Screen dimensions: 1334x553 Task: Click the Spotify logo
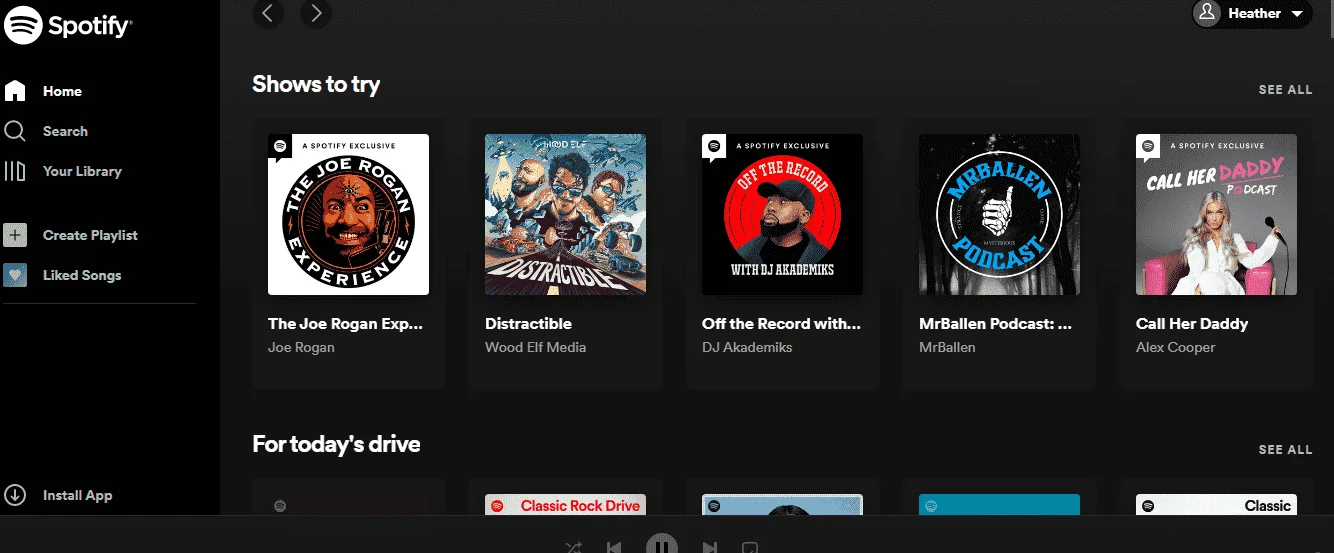68,24
